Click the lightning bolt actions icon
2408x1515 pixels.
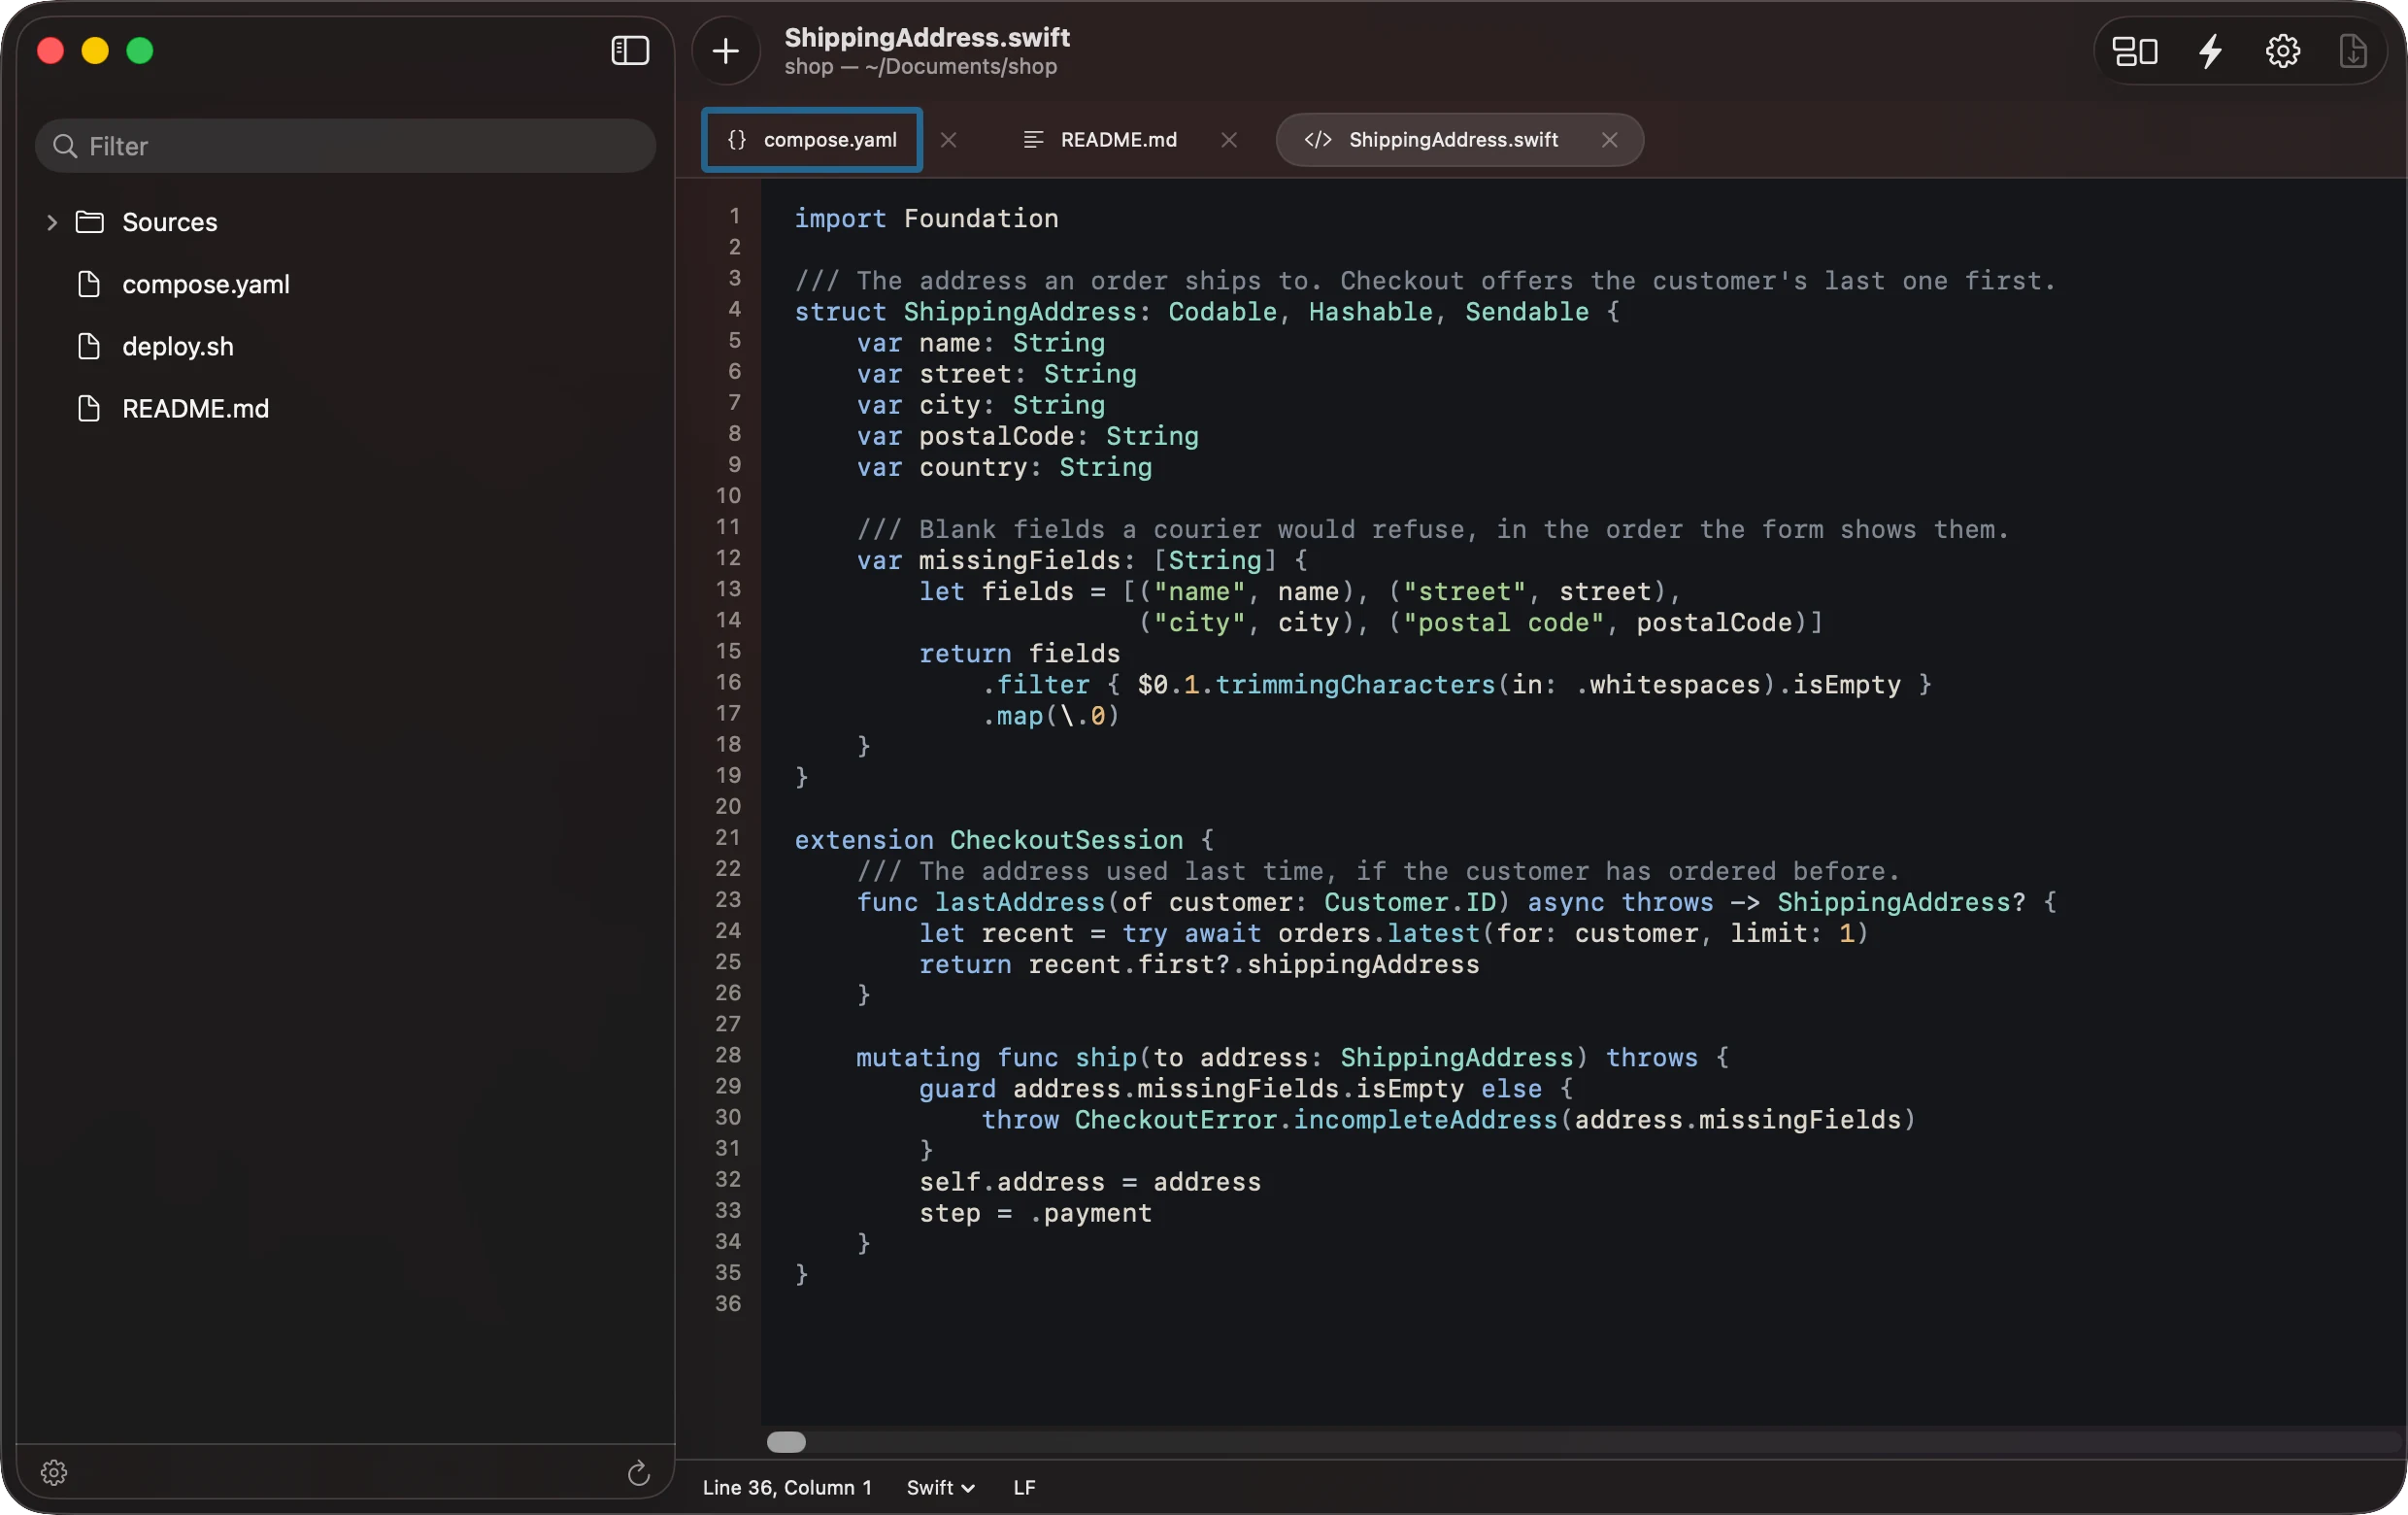[x=2210, y=50]
